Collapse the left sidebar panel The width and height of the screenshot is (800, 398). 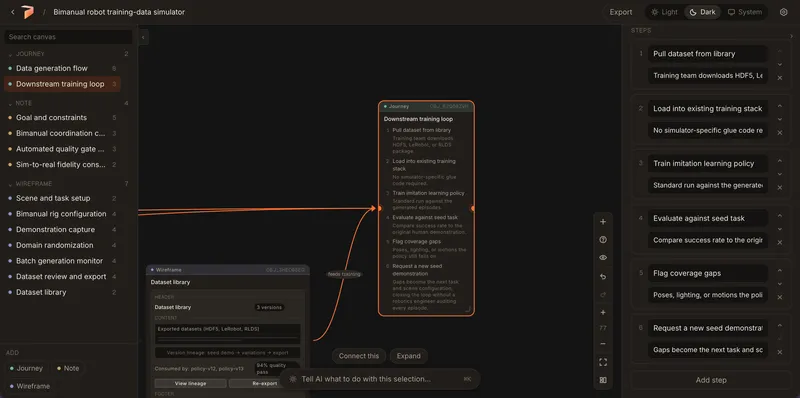point(143,37)
